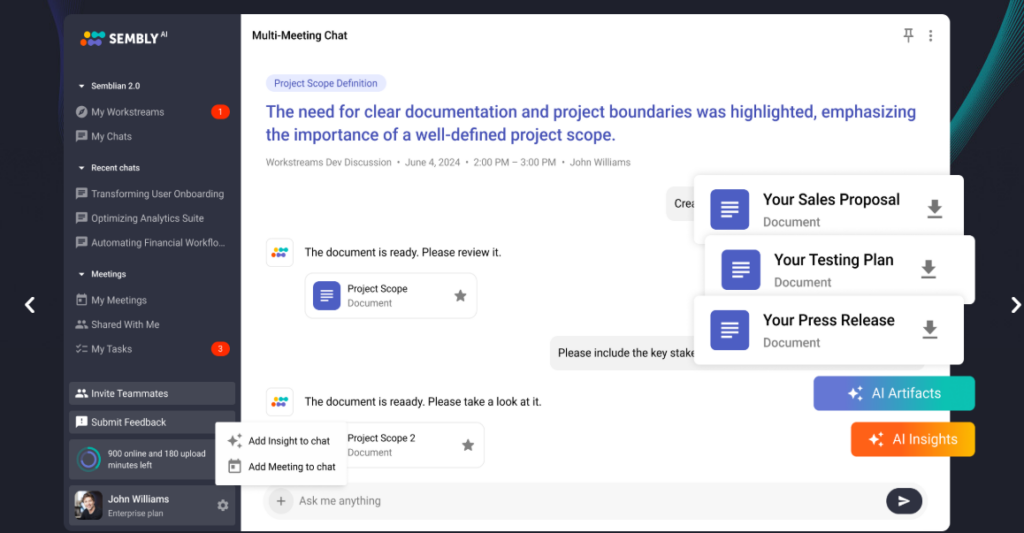This screenshot has height=533, width=1024.
Task: Star the Project Scope 2 document
Action: (468, 445)
